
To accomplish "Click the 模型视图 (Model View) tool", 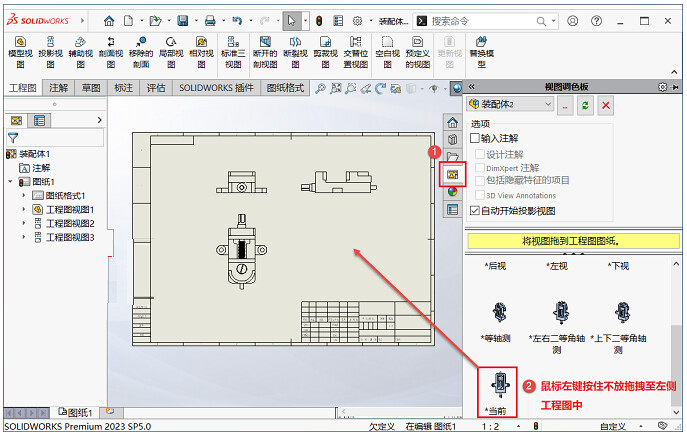I will (x=18, y=51).
